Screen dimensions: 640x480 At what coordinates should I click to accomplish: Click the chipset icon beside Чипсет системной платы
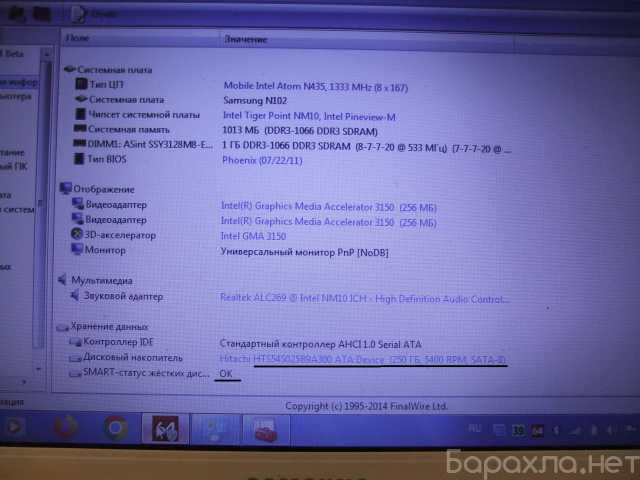[80, 114]
